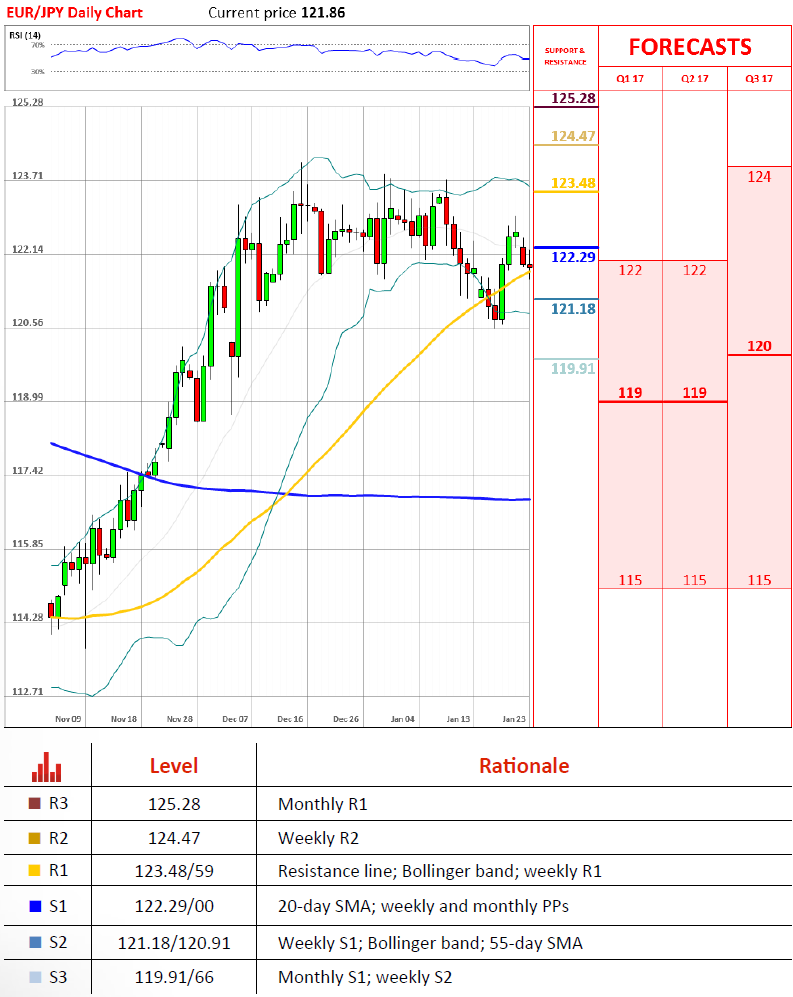The height and width of the screenshot is (997, 793).
Task: Click the Dec 07 date on chart axis
Action: (237, 718)
